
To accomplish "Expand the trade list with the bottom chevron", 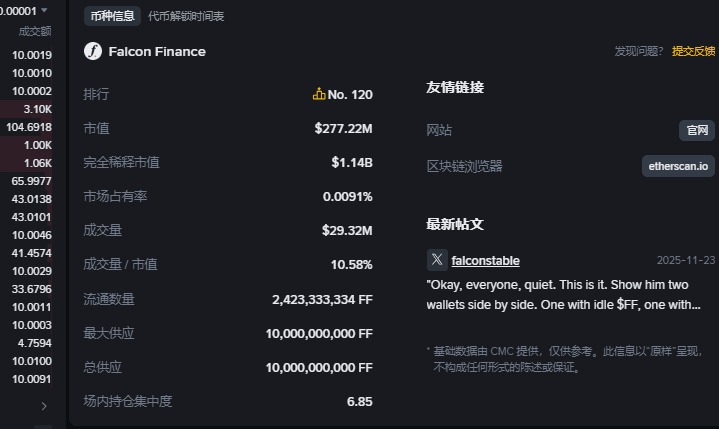I will 43,406.
